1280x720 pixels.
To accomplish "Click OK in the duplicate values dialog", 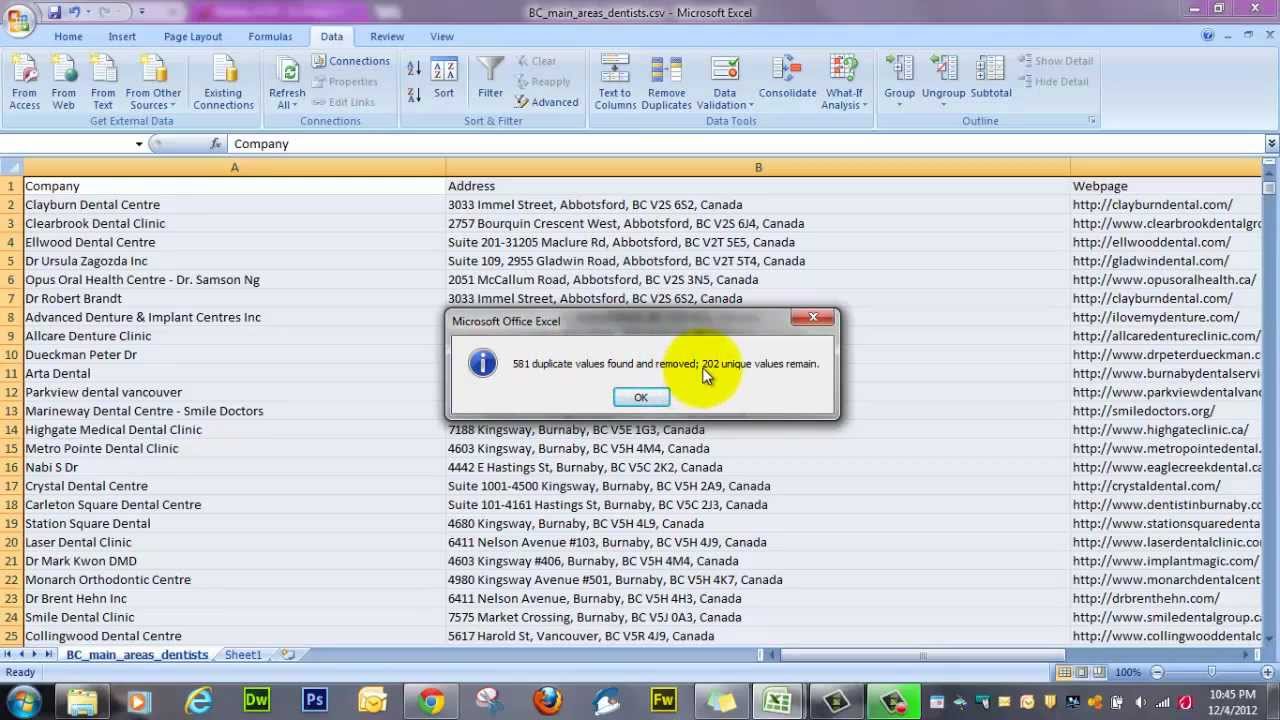I will [x=641, y=398].
